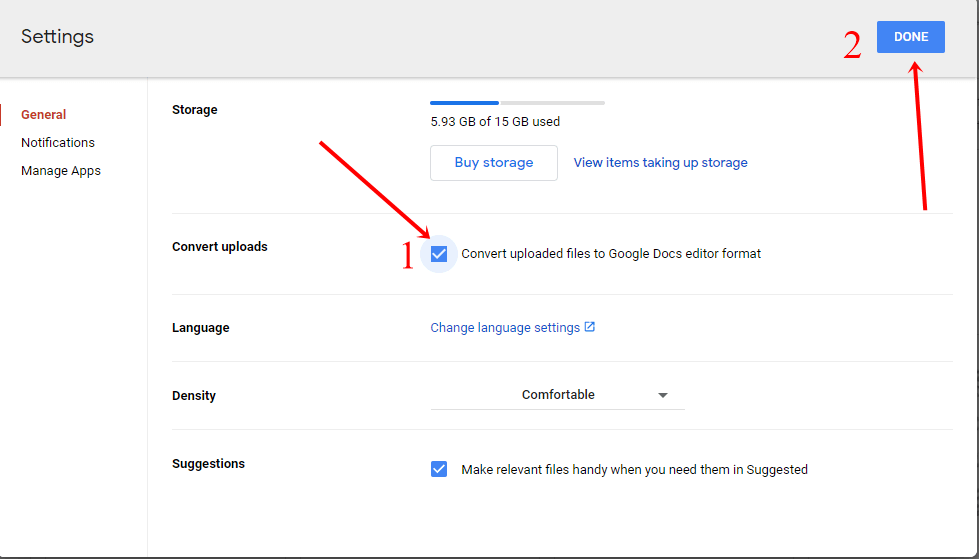Open the Change language settings link
Screen dimensions: 979x559
(505, 328)
